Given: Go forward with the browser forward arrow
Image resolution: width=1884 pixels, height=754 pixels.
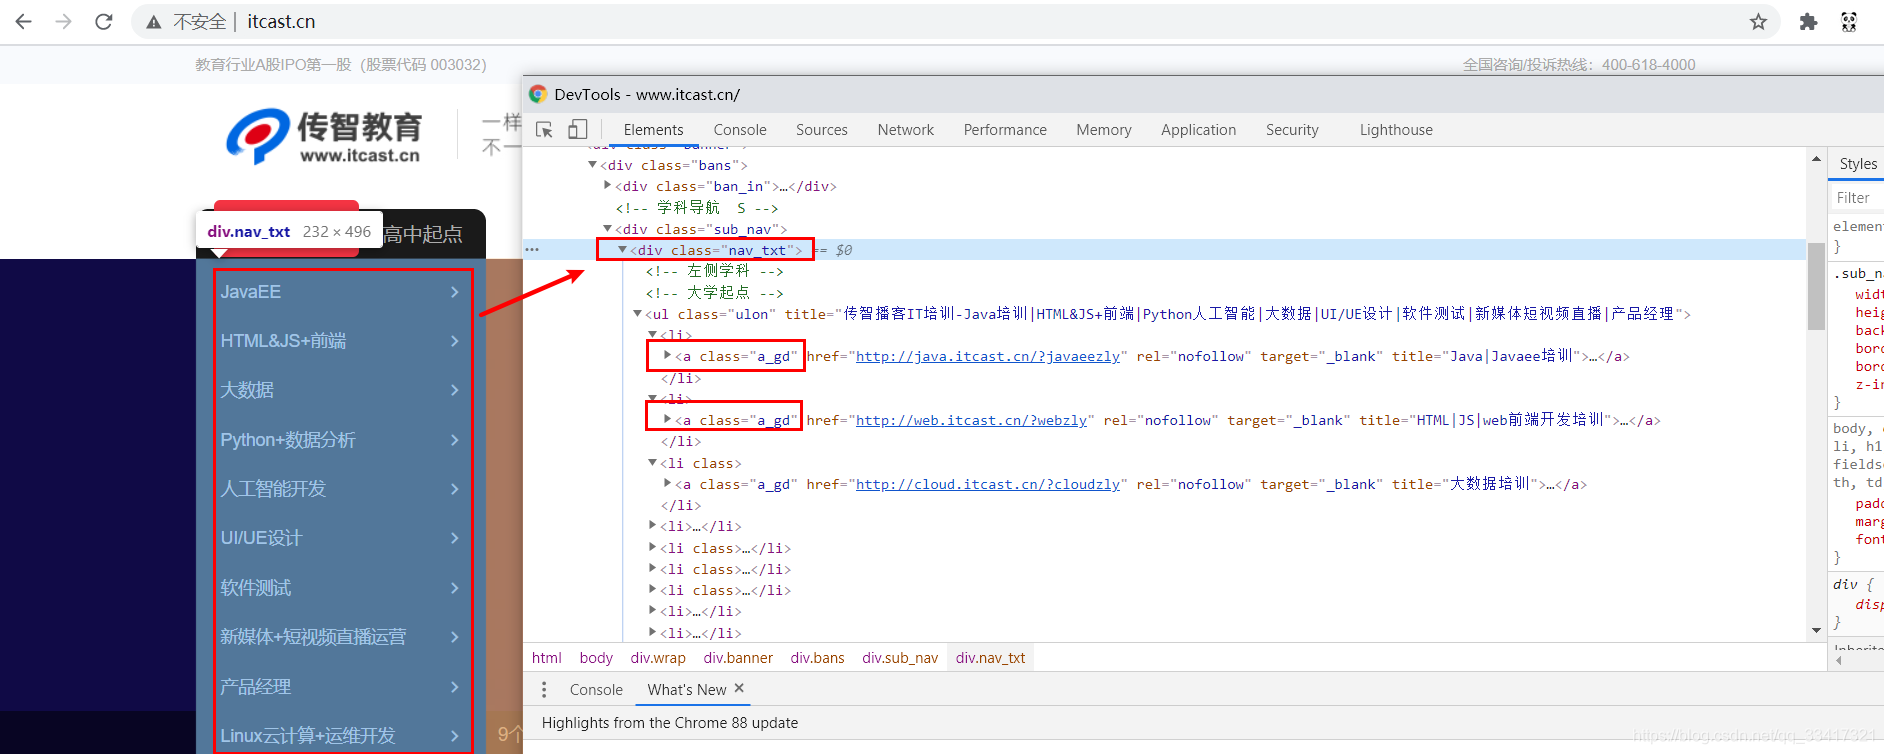Looking at the screenshot, I should point(63,21).
